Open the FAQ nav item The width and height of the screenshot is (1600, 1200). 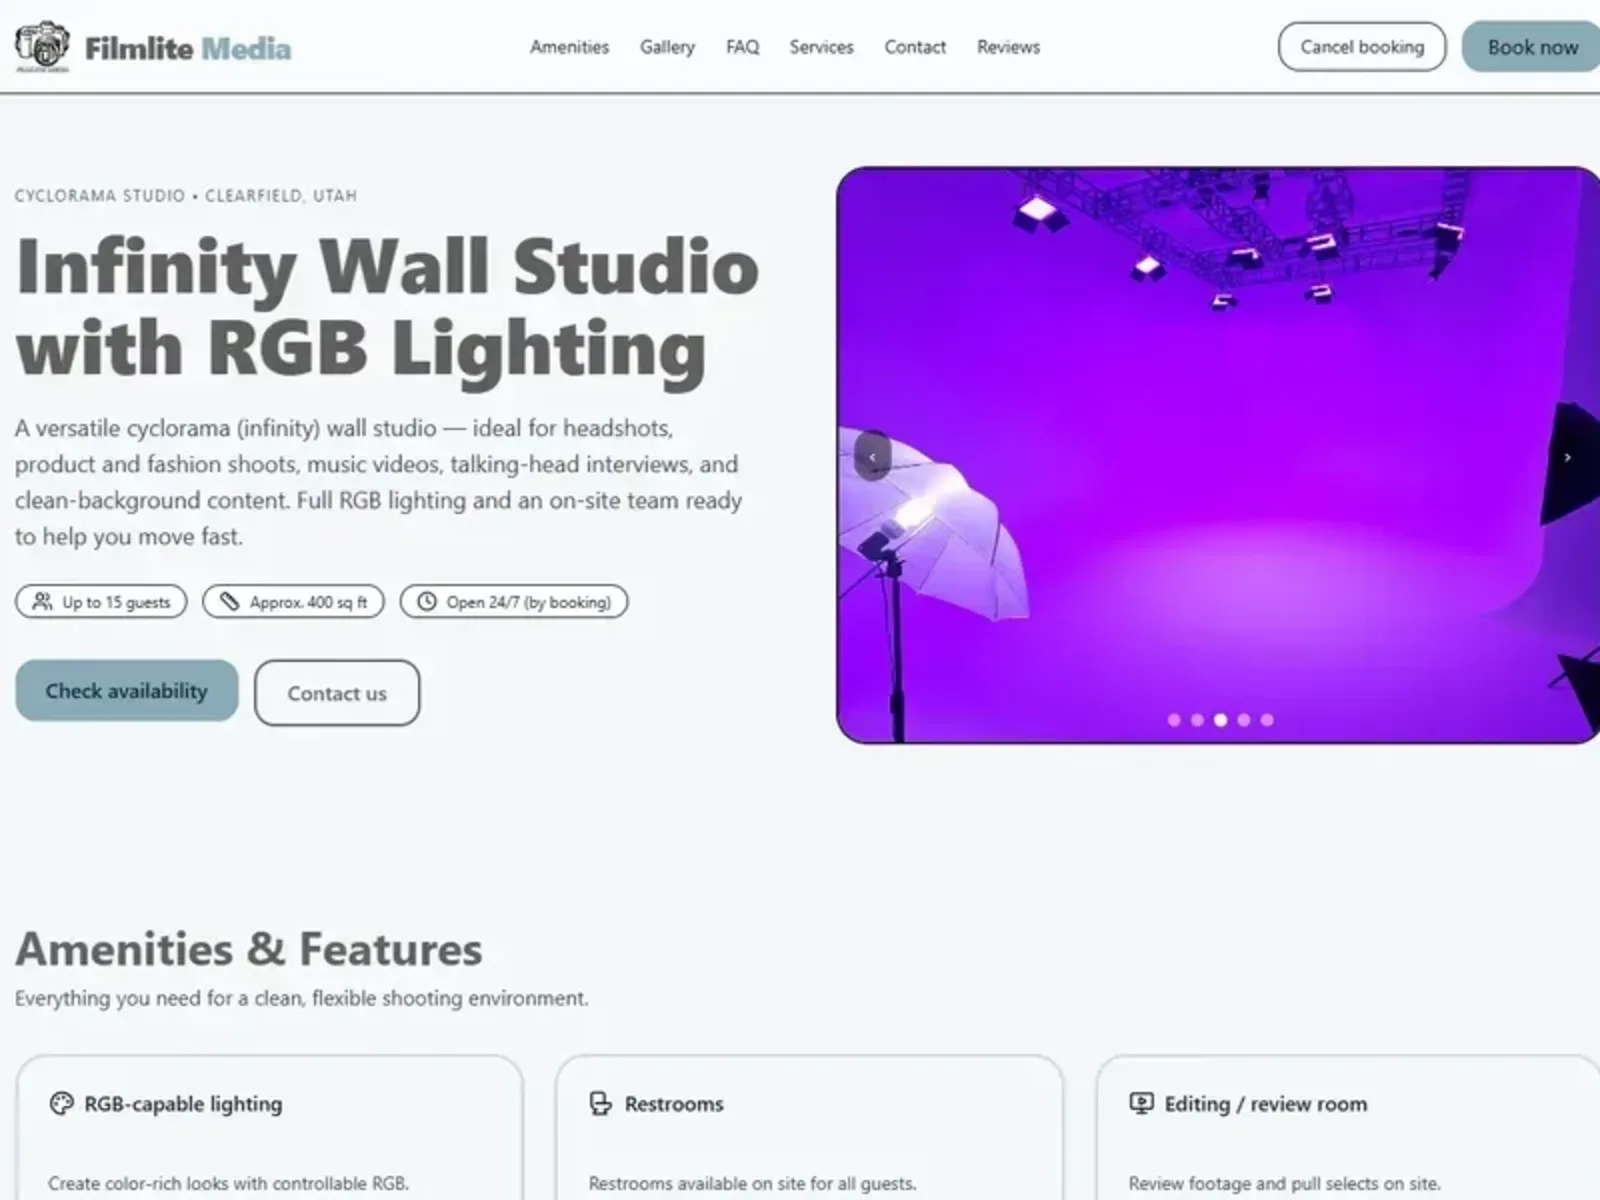tap(742, 47)
